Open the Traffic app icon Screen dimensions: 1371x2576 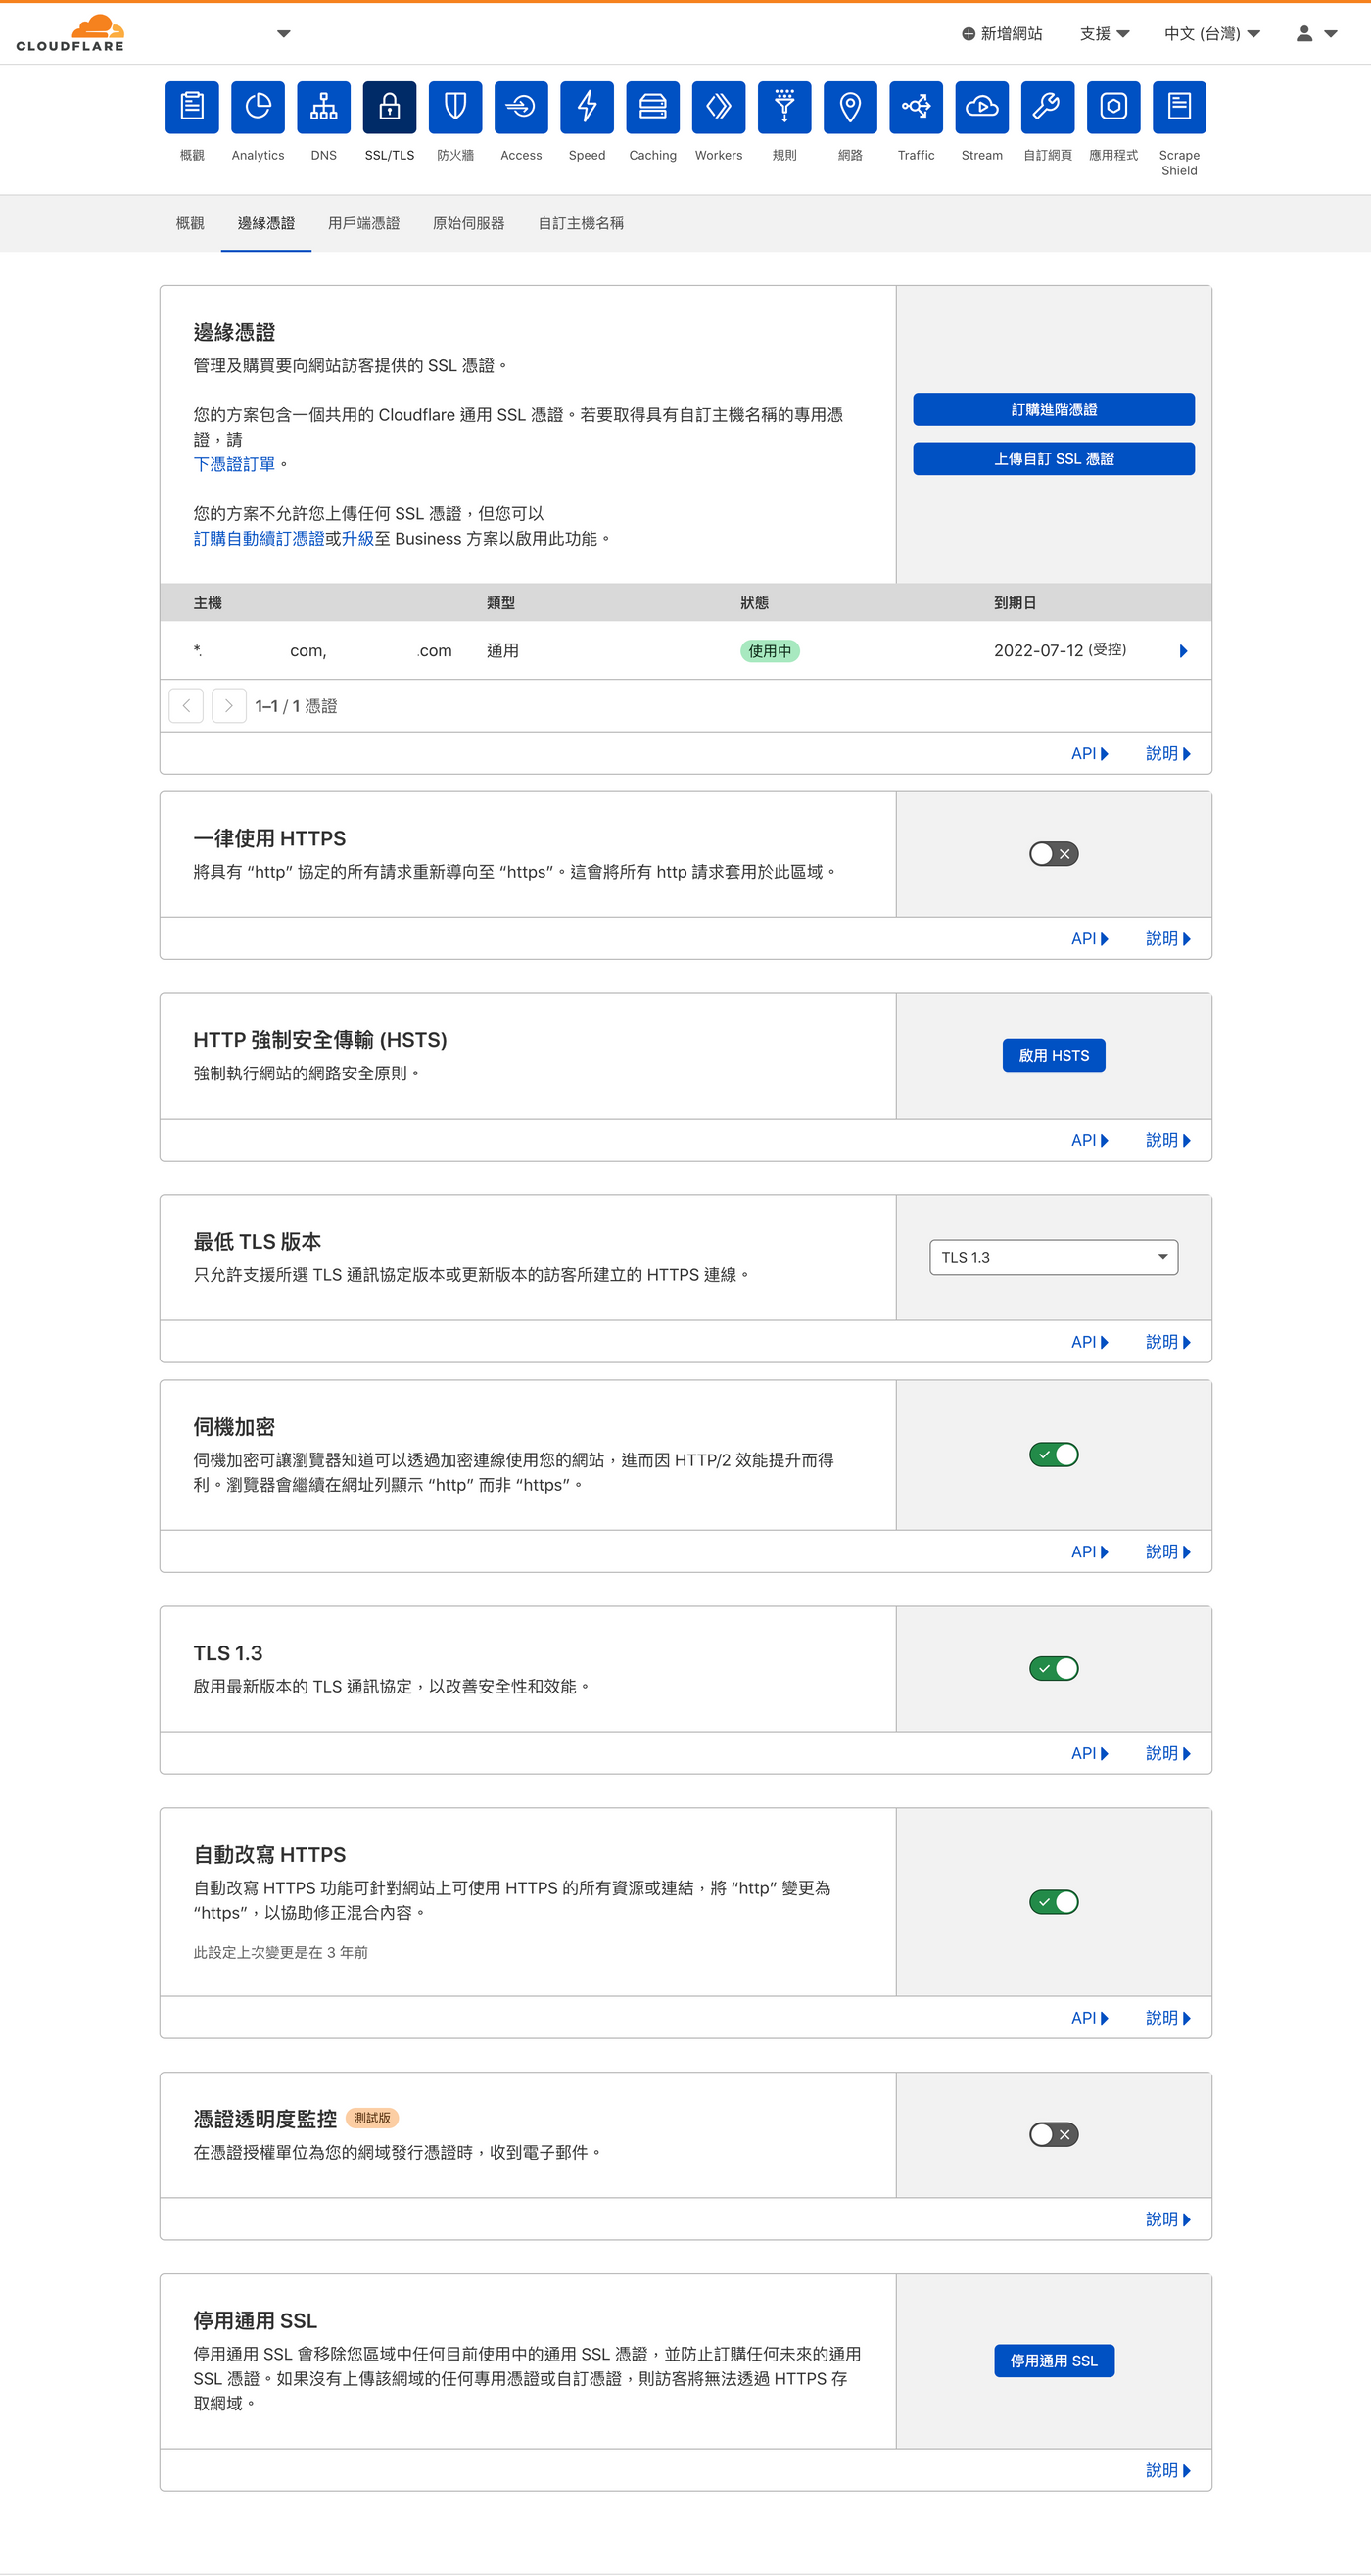tap(916, 107)
